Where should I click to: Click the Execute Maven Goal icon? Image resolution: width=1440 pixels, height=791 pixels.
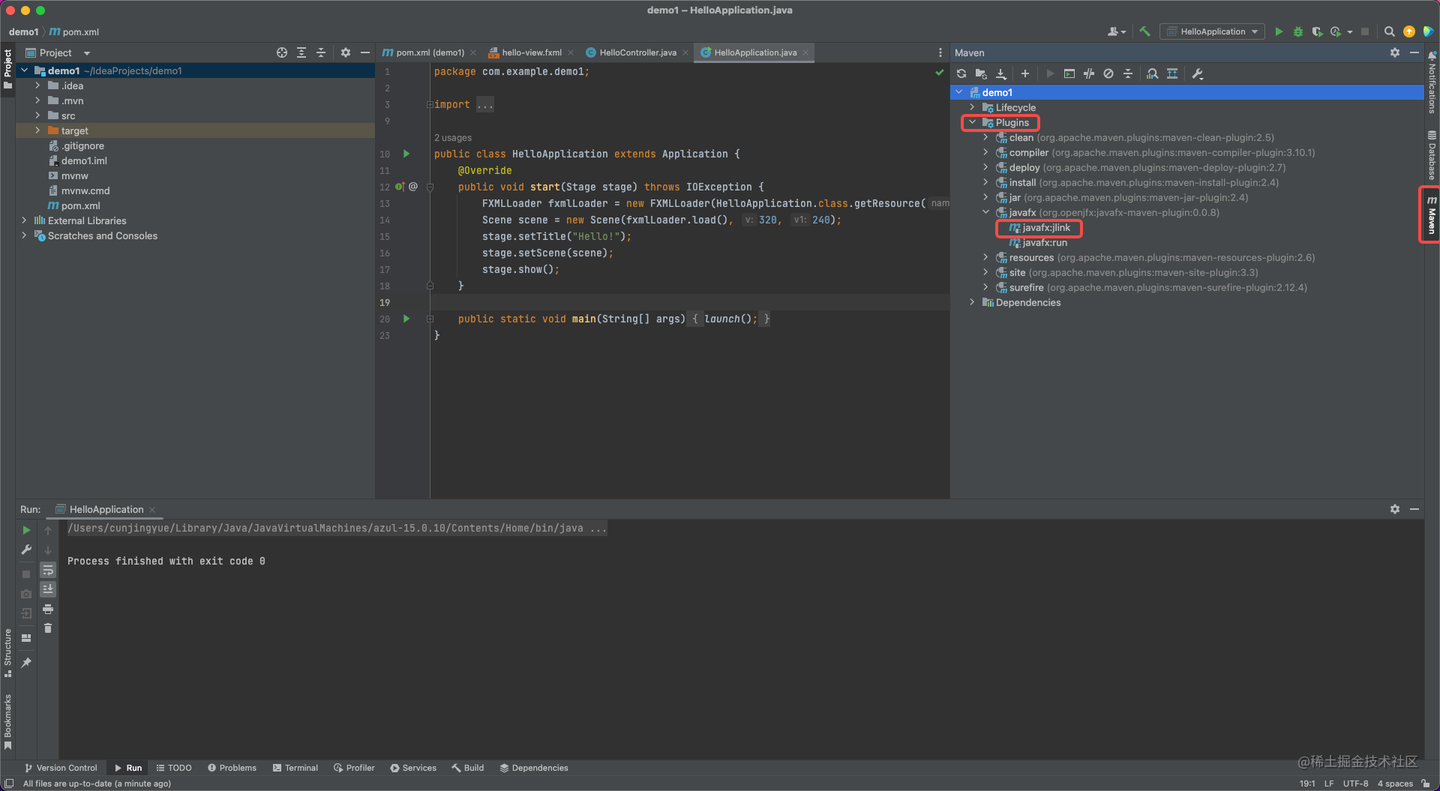(1069, 73)
